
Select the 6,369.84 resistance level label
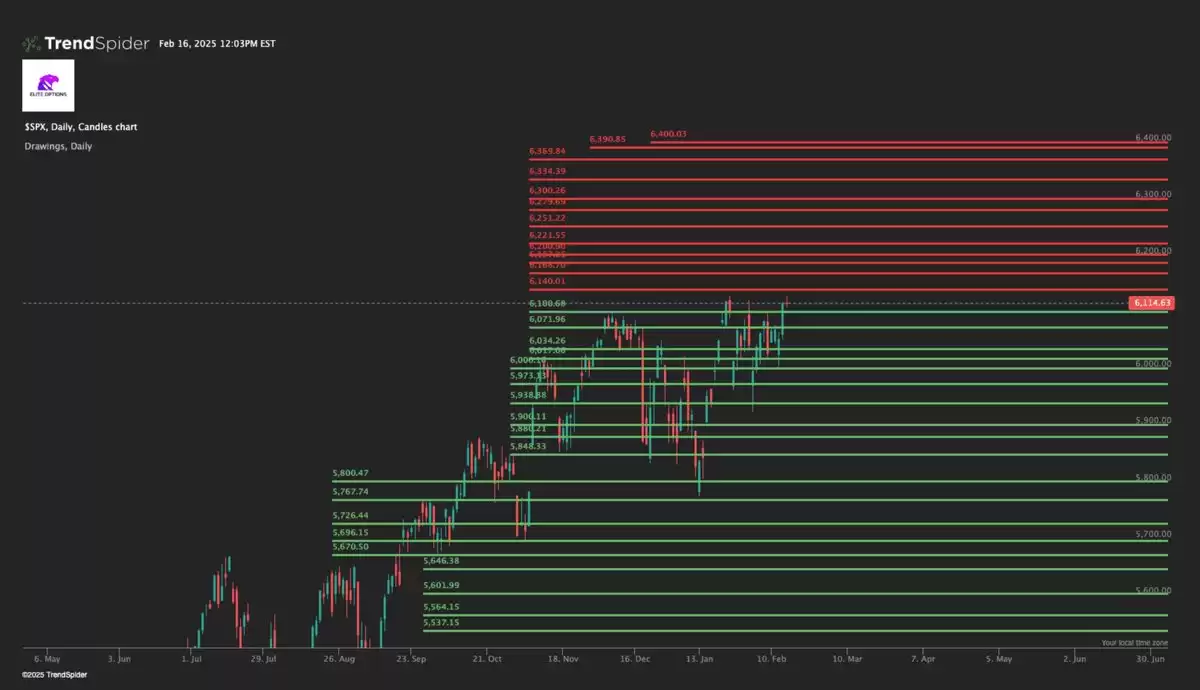[548, 151]
